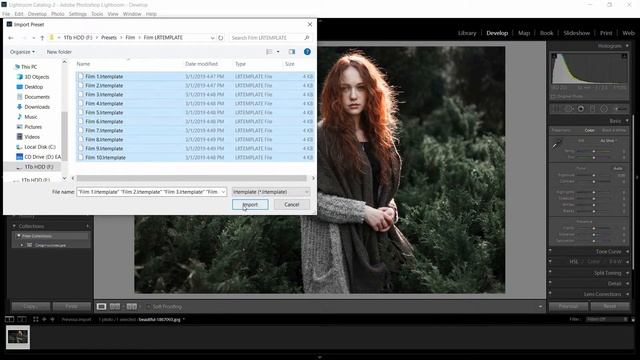Show main window icon in filmstrip bar

[x=9, y=319]
